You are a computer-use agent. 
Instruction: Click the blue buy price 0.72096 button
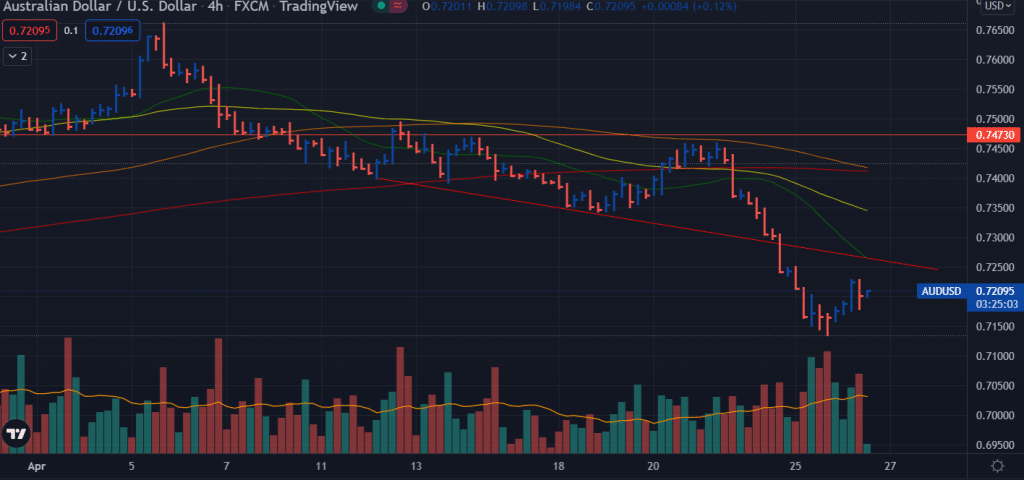click(113, 30)
